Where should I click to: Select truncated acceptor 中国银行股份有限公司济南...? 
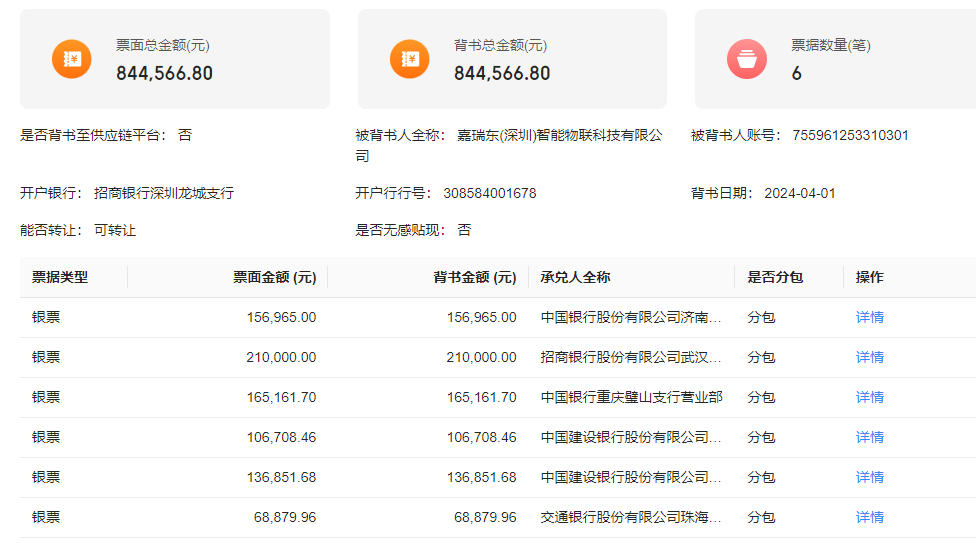click(631, 318)
